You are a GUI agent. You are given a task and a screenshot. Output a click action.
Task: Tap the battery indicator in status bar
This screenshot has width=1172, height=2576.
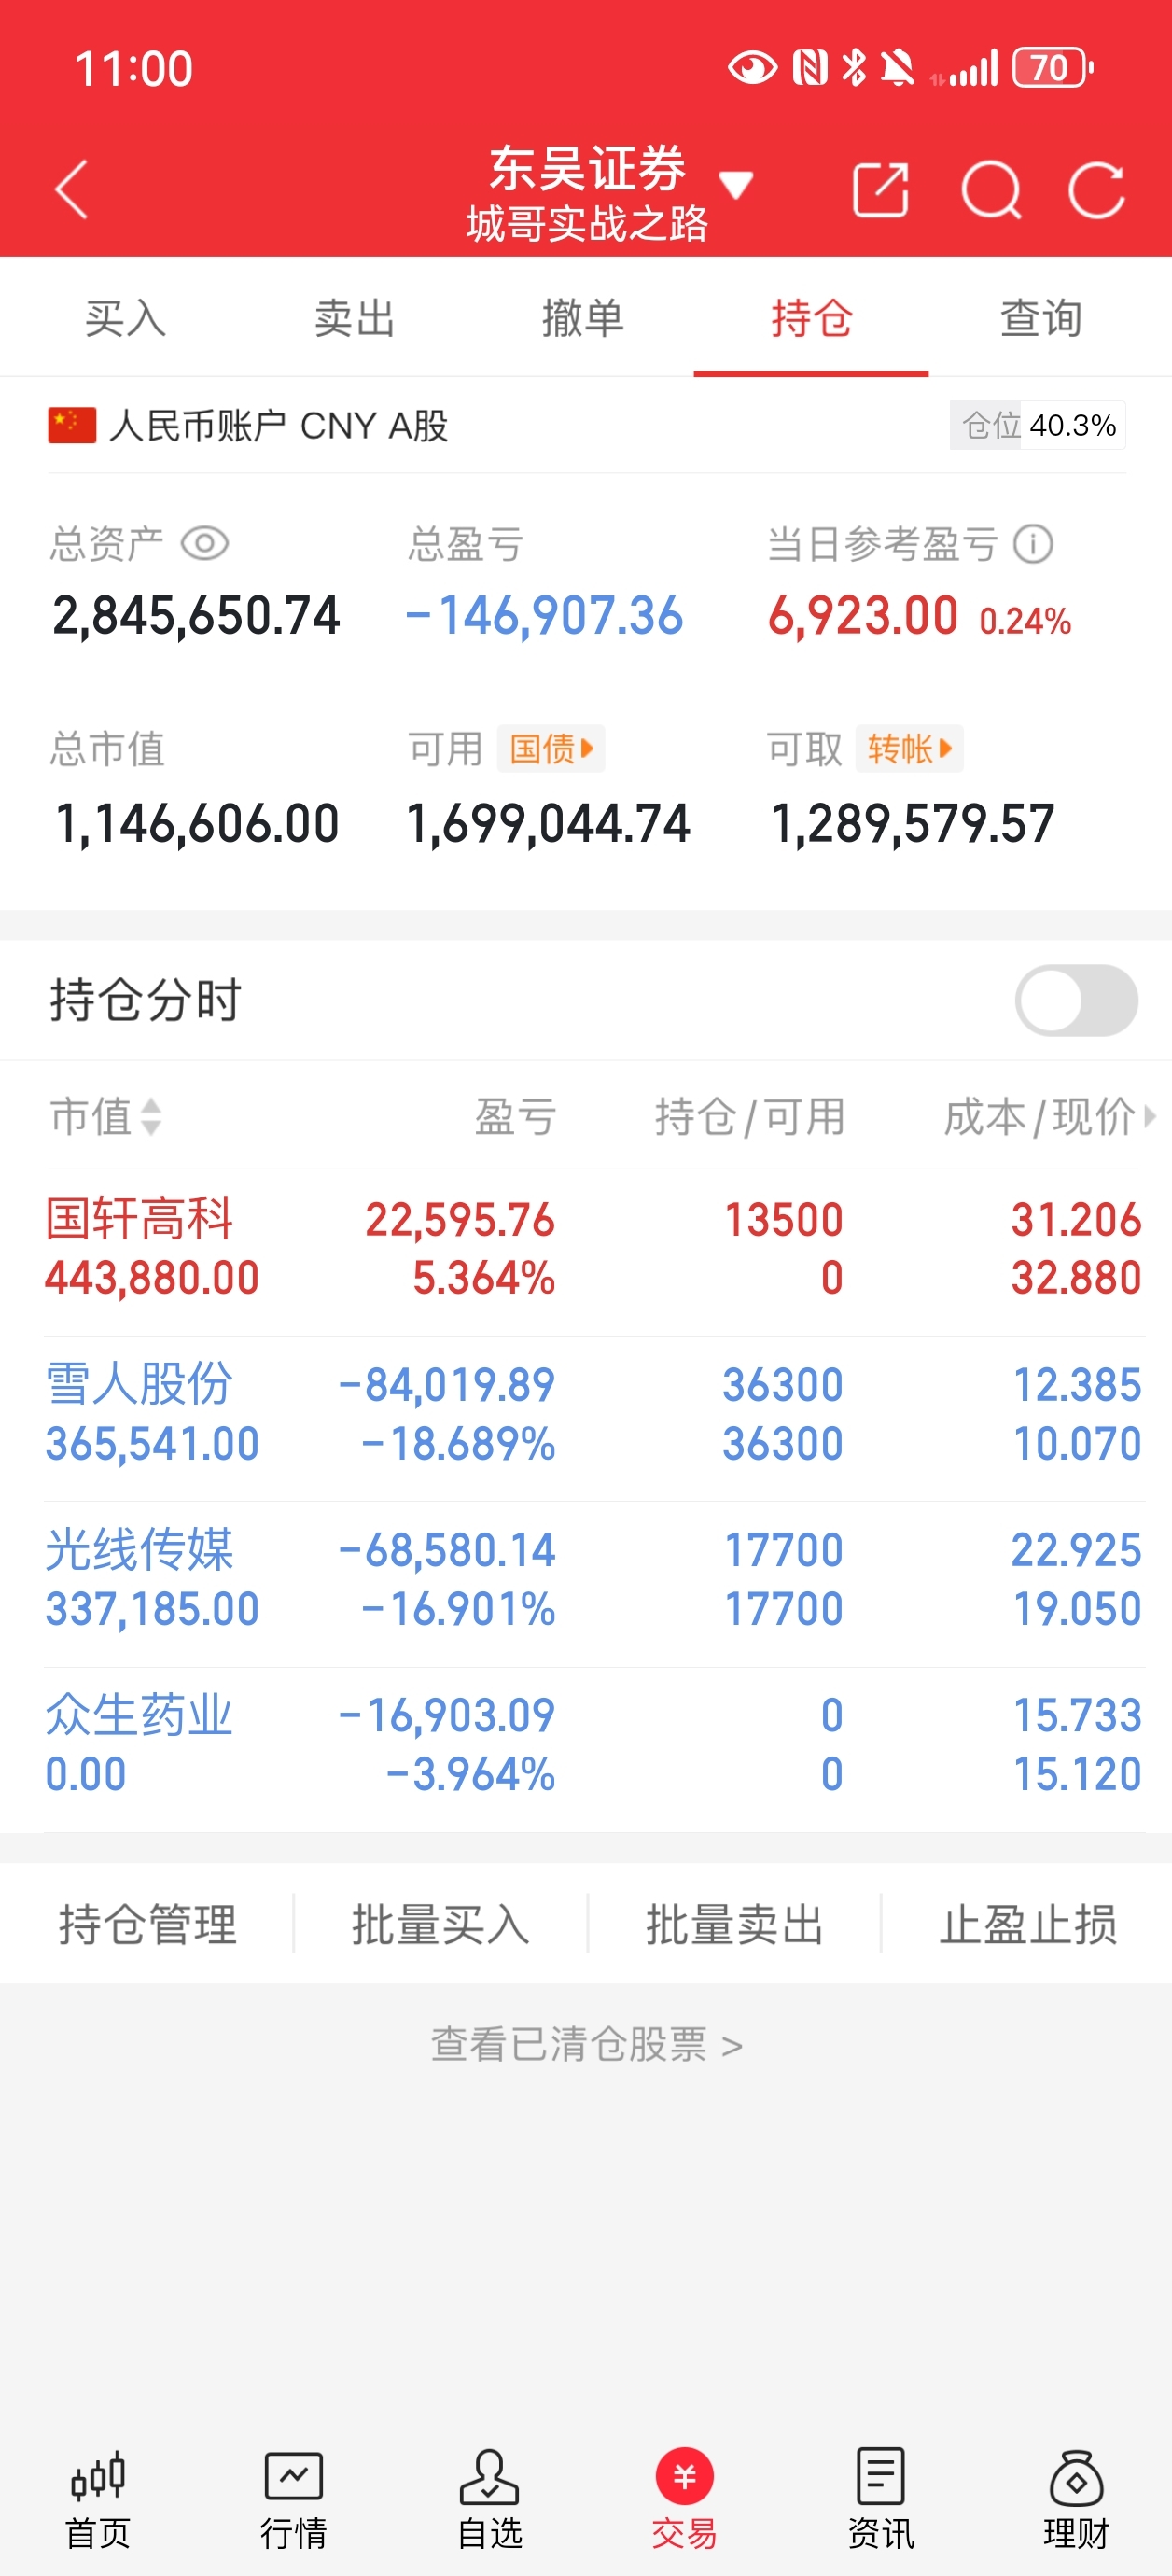(1053, 68)
